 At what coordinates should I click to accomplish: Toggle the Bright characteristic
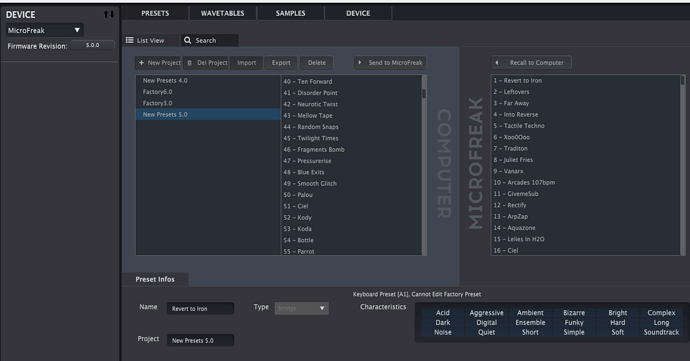618,313
